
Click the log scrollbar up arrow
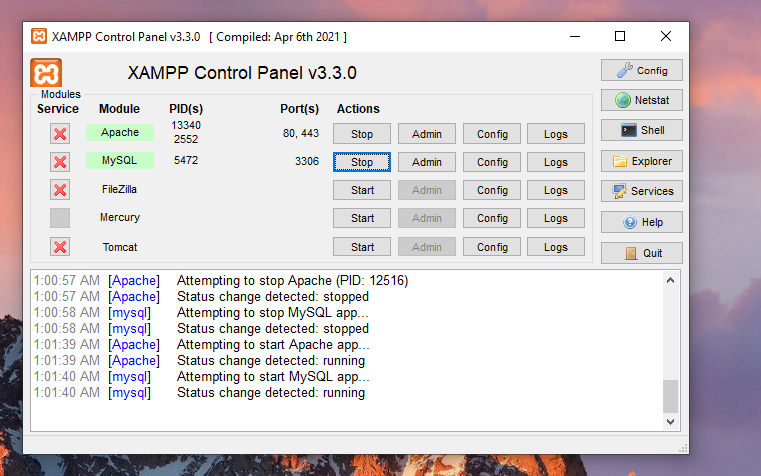tap(670, 280)
